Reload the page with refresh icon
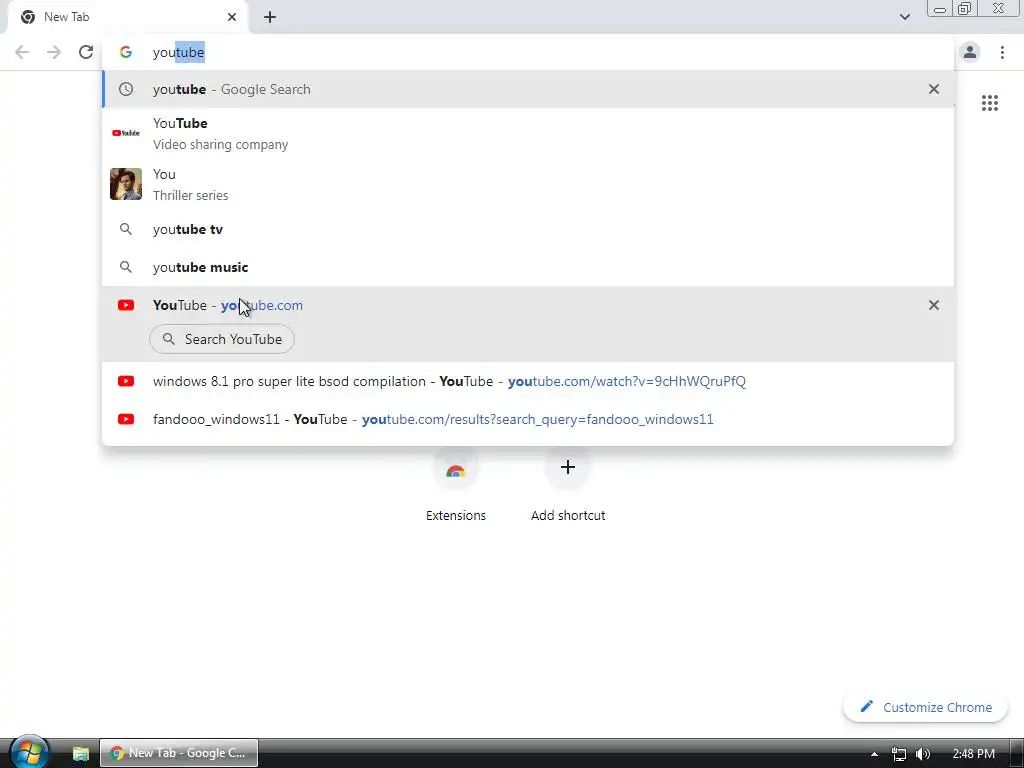Screen dimensions: 1024x768 tap(86, 52)
